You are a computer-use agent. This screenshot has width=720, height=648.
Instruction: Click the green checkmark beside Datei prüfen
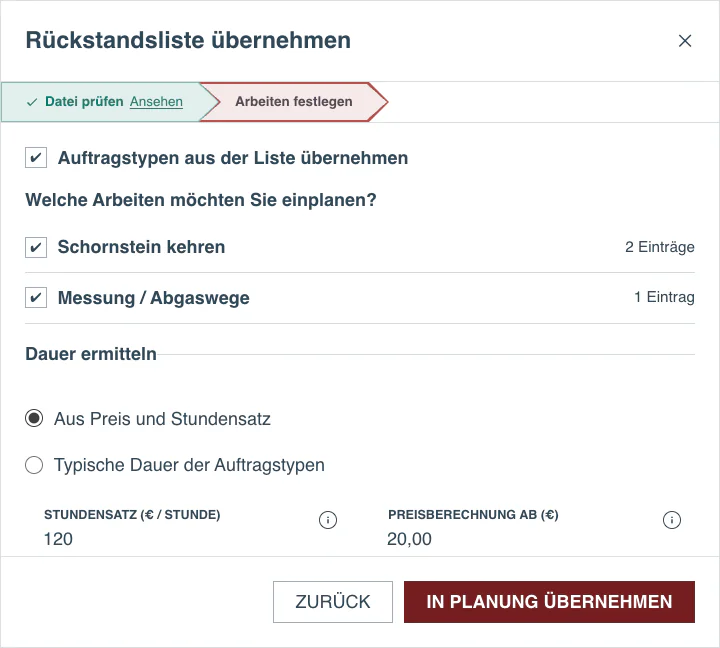click(x=32, y=102)
